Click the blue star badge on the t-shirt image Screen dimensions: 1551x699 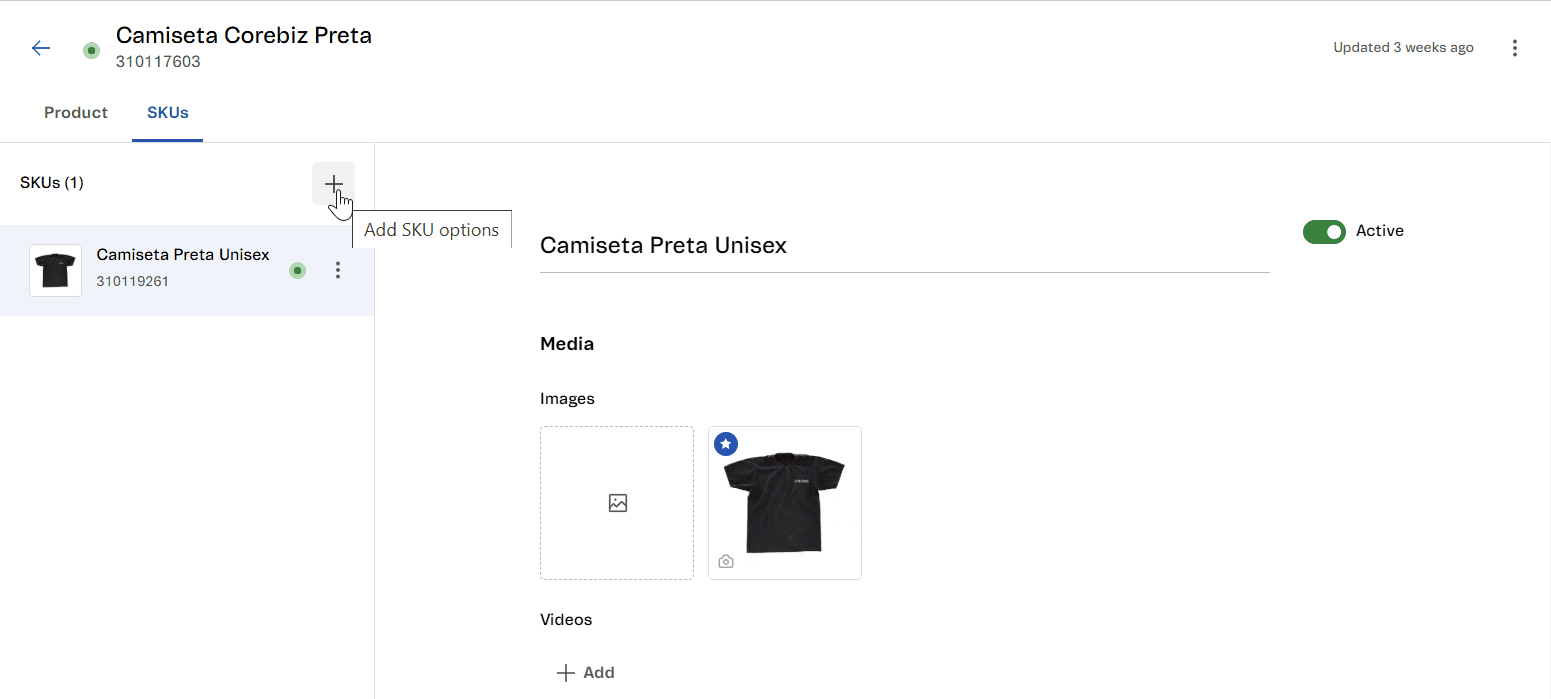726,443
